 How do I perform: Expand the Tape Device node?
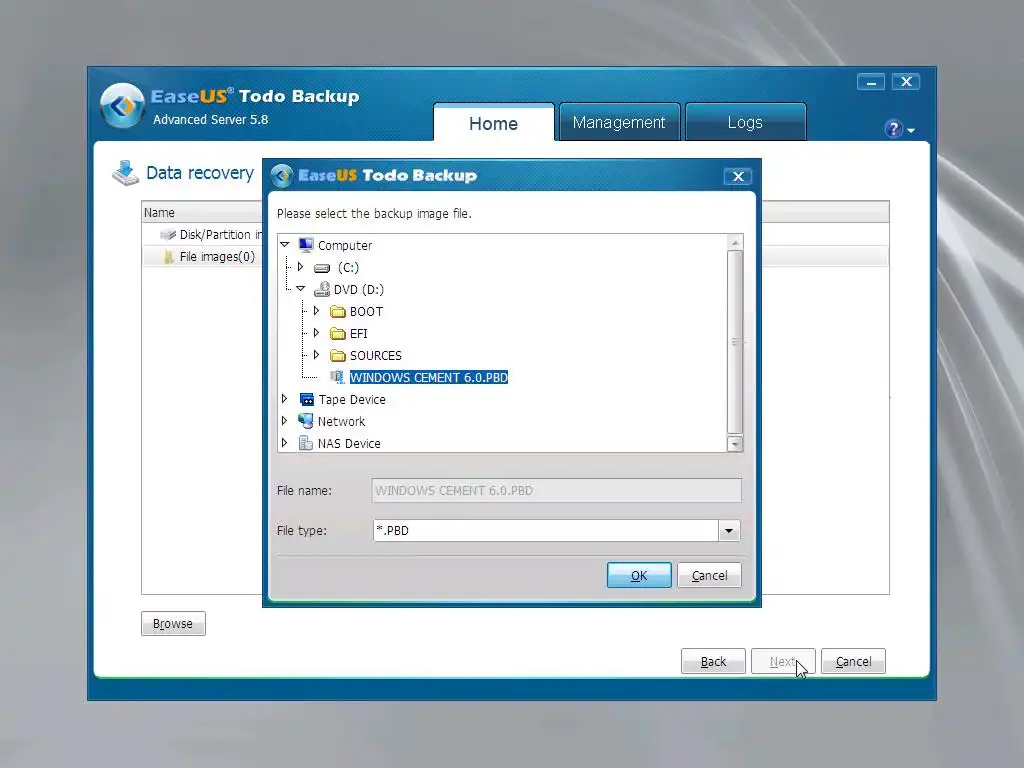point(284,398)
